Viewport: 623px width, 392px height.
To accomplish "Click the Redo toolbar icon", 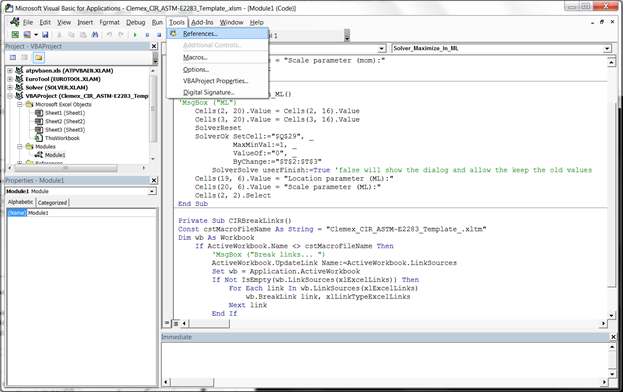I will coord(121,35).
